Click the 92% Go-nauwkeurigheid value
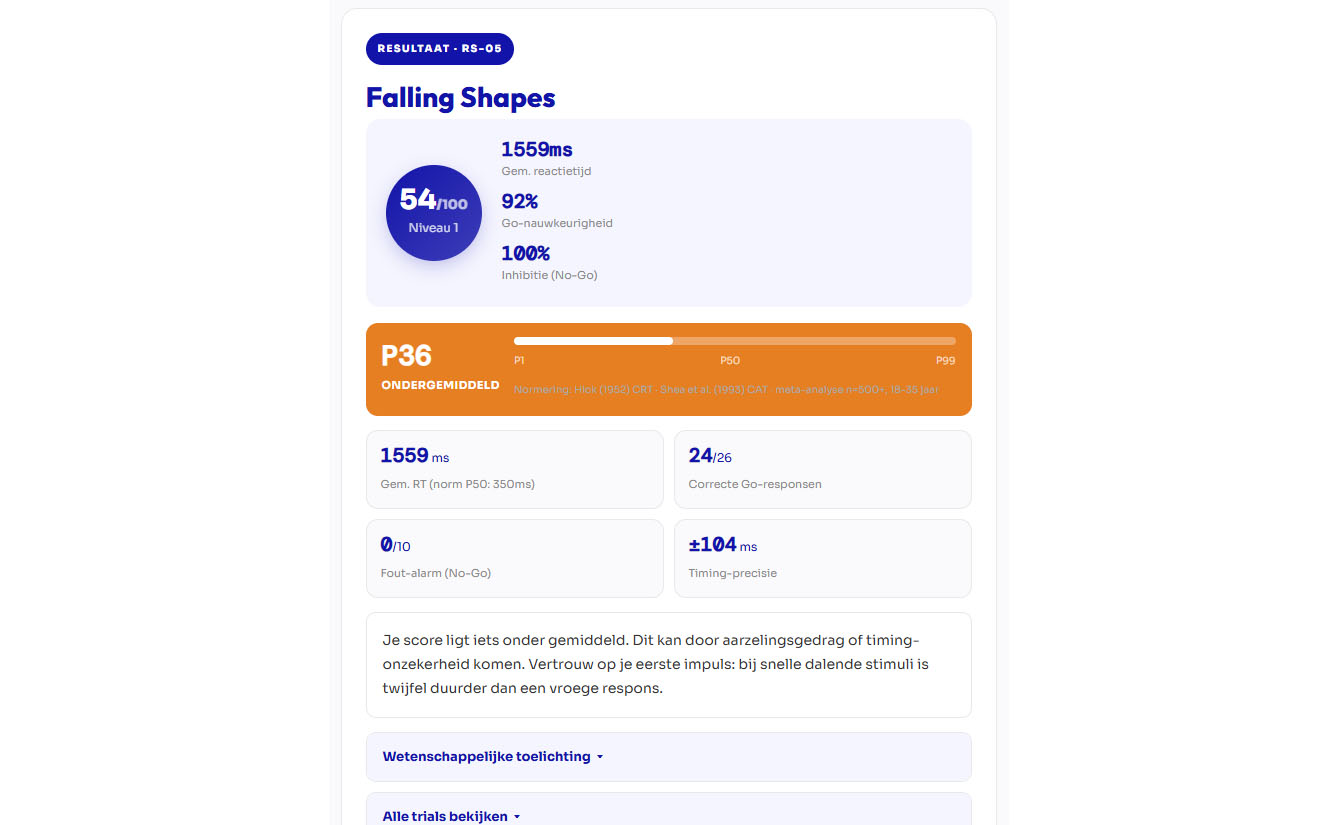Viewport: 1338px width, 825px height. tap(520, 202)
